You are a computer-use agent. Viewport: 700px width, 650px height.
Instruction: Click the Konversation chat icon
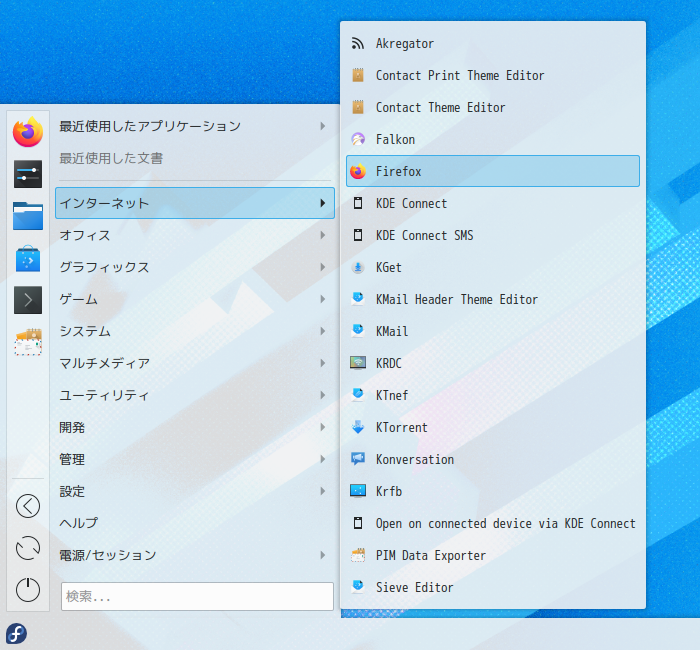pyautogui.click(x=358, y=459)
